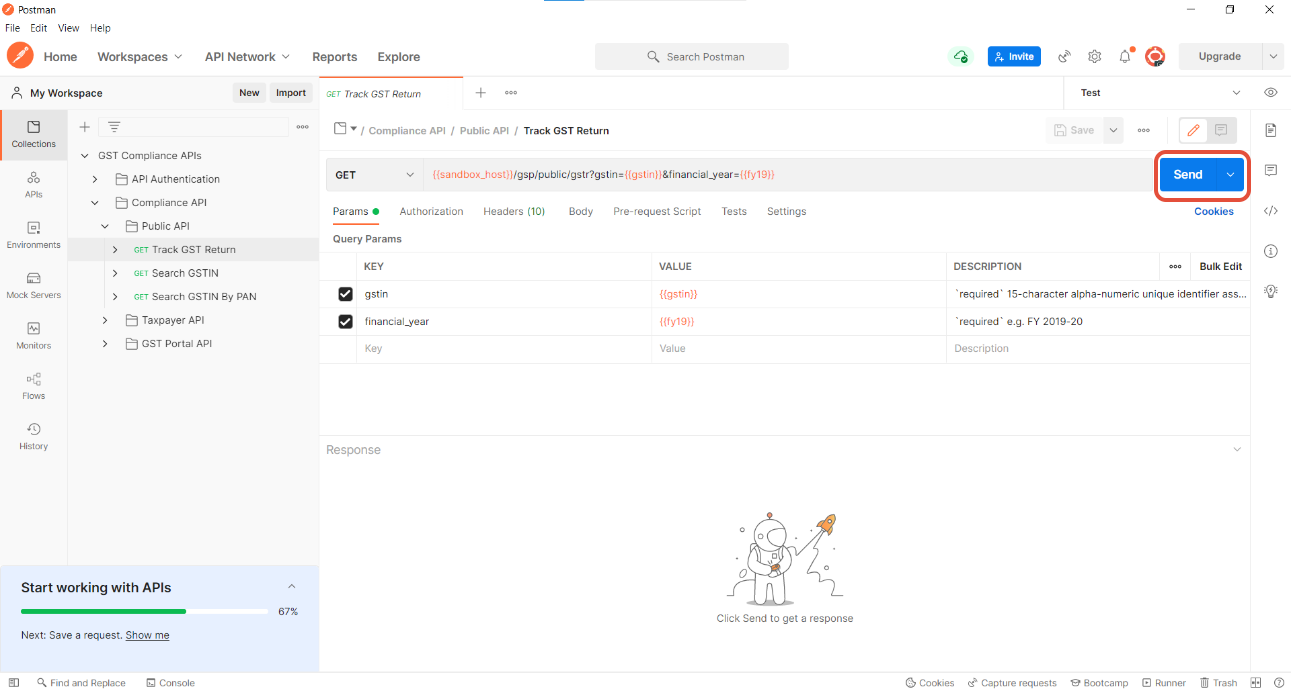This screenshot has height=691, width=1291.
Task: Open the Workspaces menu
Action: [140, 57]
